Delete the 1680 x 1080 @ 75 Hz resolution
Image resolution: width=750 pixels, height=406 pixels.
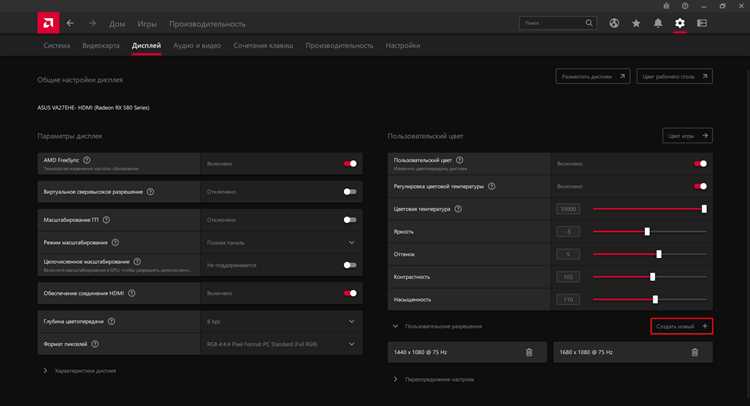pos(695,352)
